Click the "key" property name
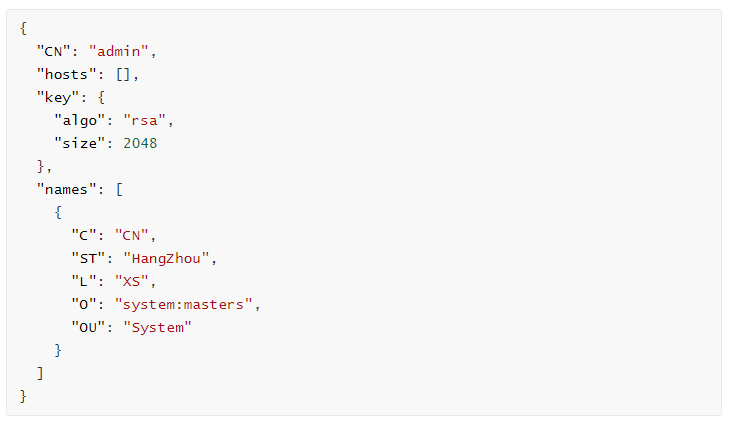This screenshot has width=730, height=426. point(58,97)
